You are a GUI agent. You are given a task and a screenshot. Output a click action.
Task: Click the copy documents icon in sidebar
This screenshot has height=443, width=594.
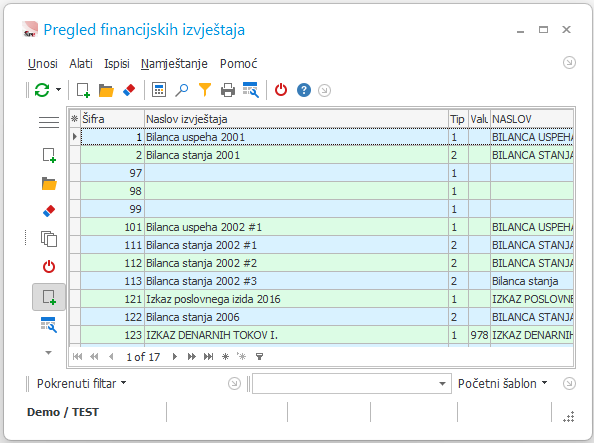coord(49,239)
